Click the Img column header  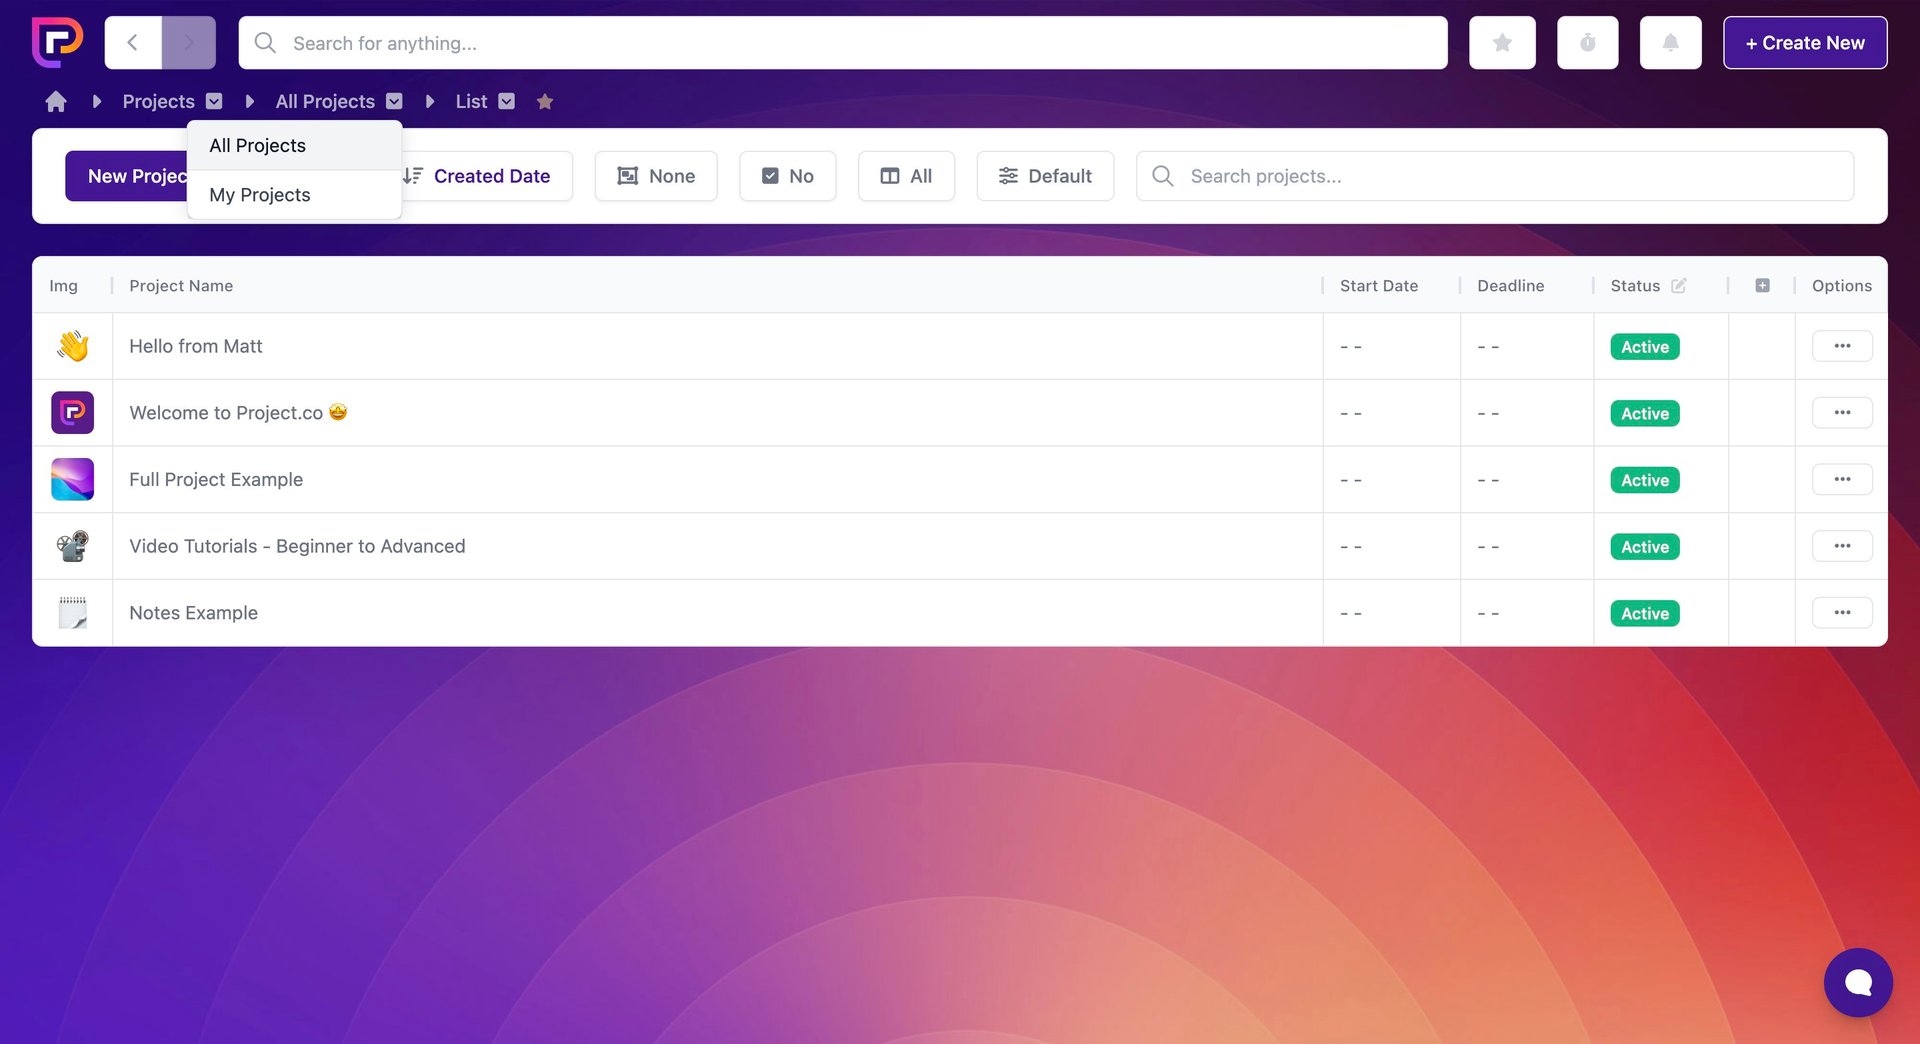(63, 286)
